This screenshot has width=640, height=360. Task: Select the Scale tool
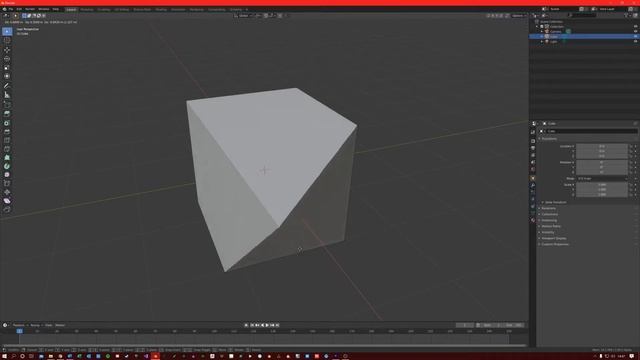pyautogui.click(x=7, y=67)
